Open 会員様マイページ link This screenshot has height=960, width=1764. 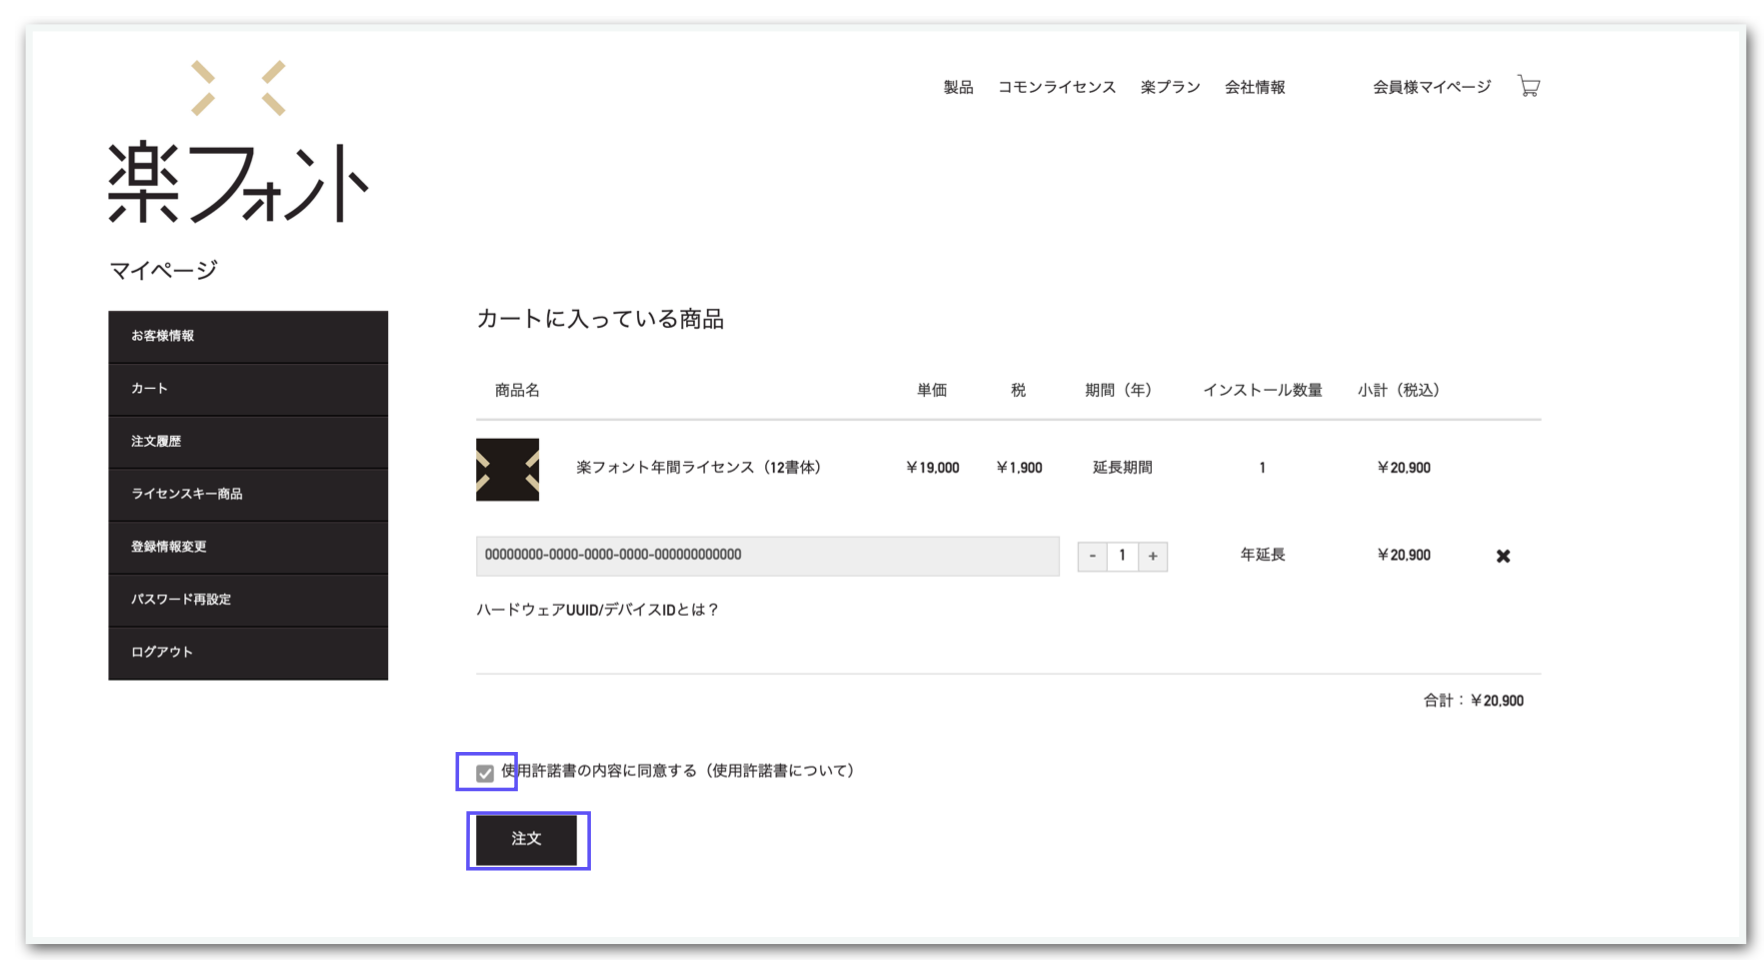click(1431, 87)
